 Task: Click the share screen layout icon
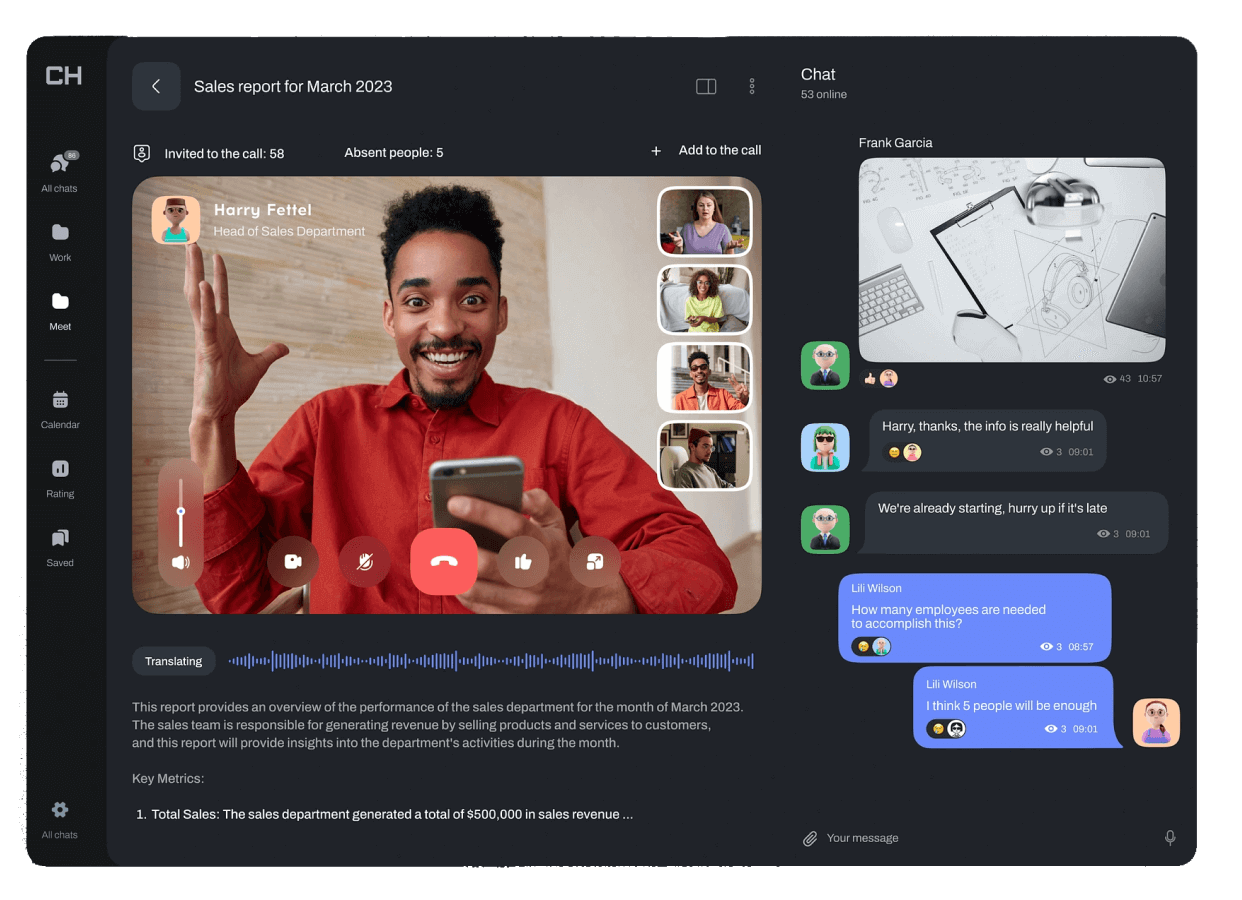pos(594,562)
